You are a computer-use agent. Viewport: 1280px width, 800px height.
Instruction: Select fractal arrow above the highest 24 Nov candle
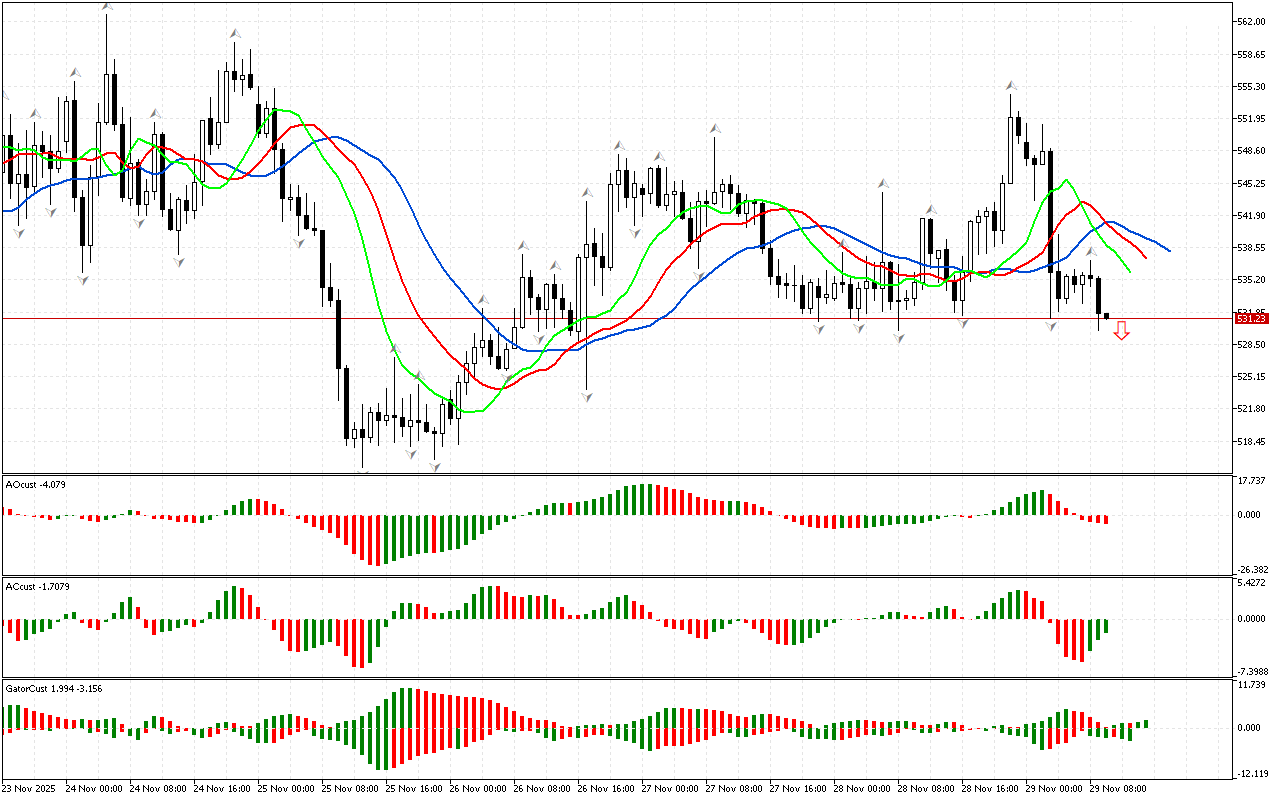click(x=107, y=7)
